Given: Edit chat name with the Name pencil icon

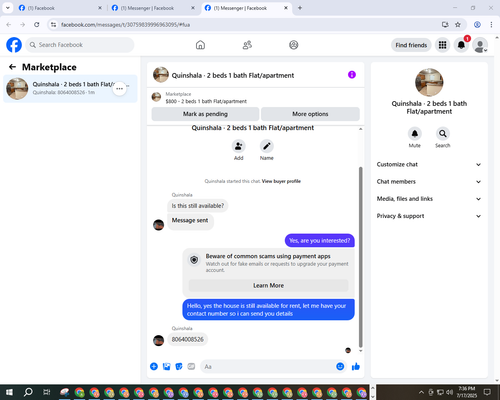Looking at the screenshot, I should coord(267,146).
